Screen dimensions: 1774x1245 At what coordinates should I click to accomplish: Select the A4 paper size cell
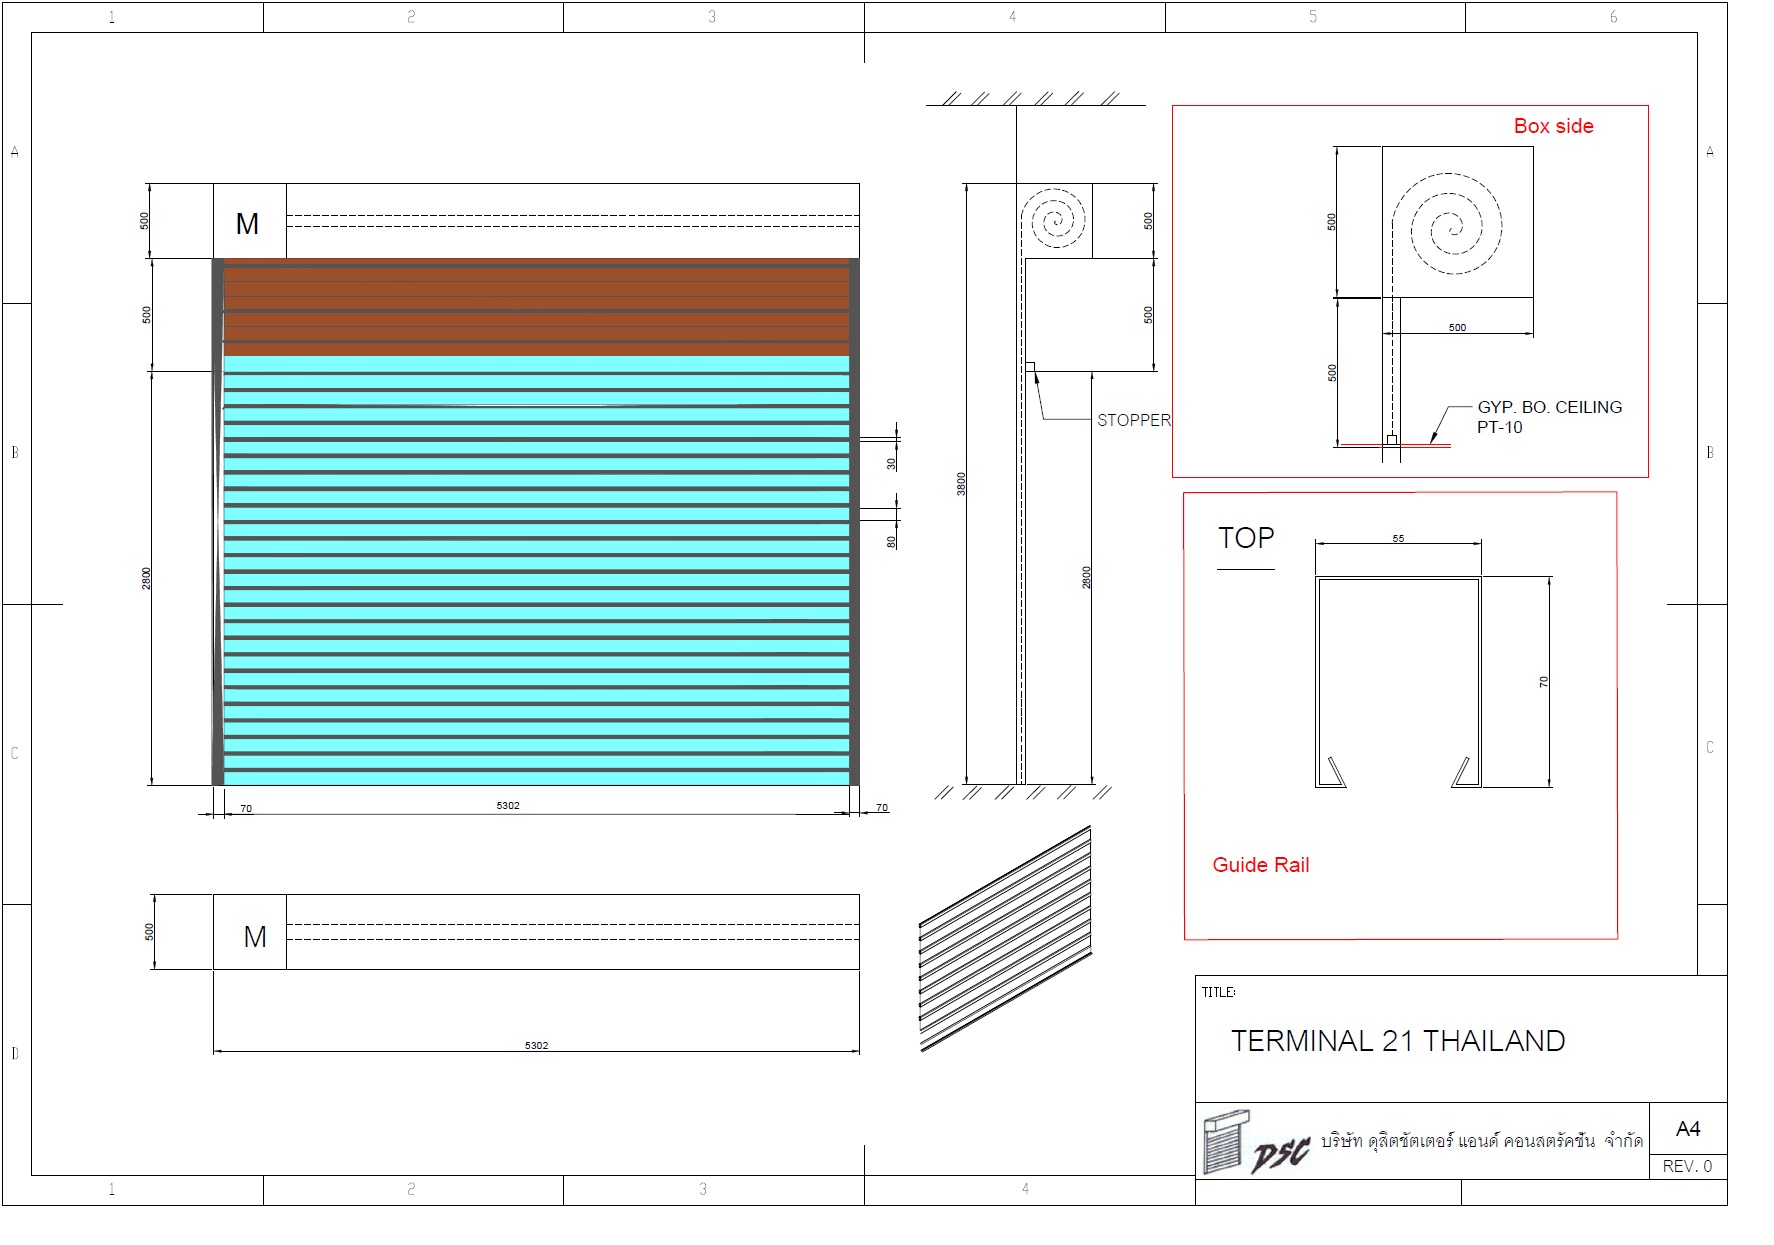pos(1687,1129)
